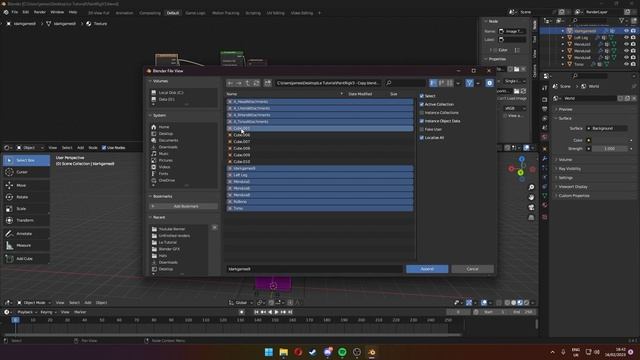This screenshot has width=640, height=360.
Task: Toggle the Select checkbox in append options
Action: tap(422, 96)
